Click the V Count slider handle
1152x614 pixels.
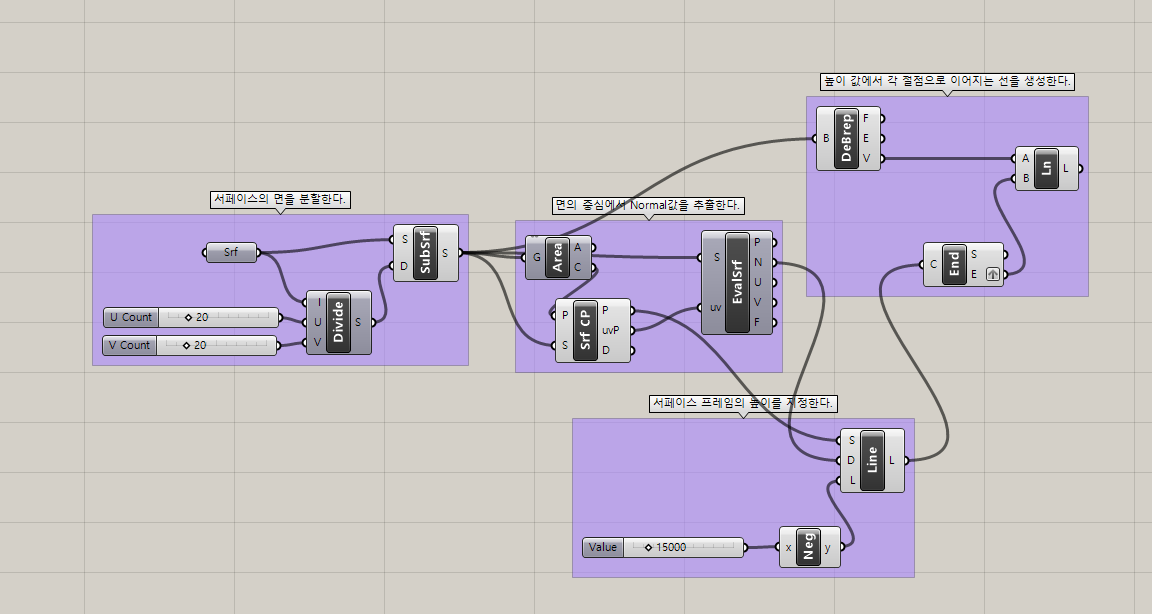[186, 345]
